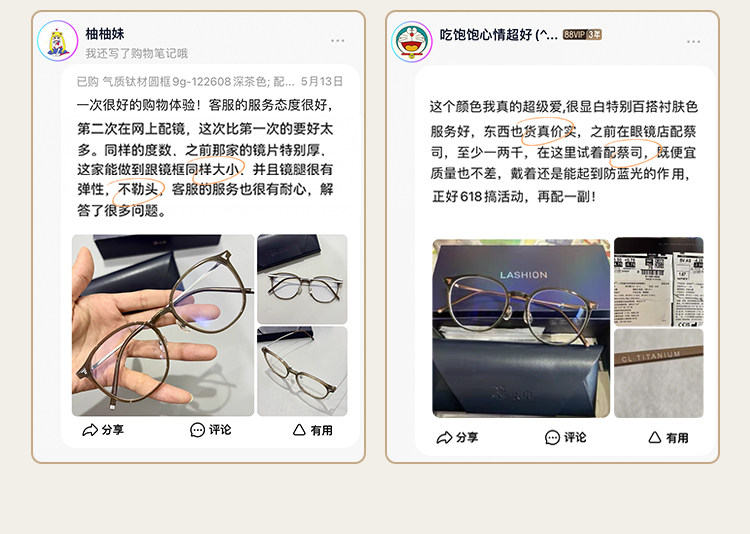
Task: Open 柚柚妹's Sailor Moon avatar
Action: pos(57,41)
